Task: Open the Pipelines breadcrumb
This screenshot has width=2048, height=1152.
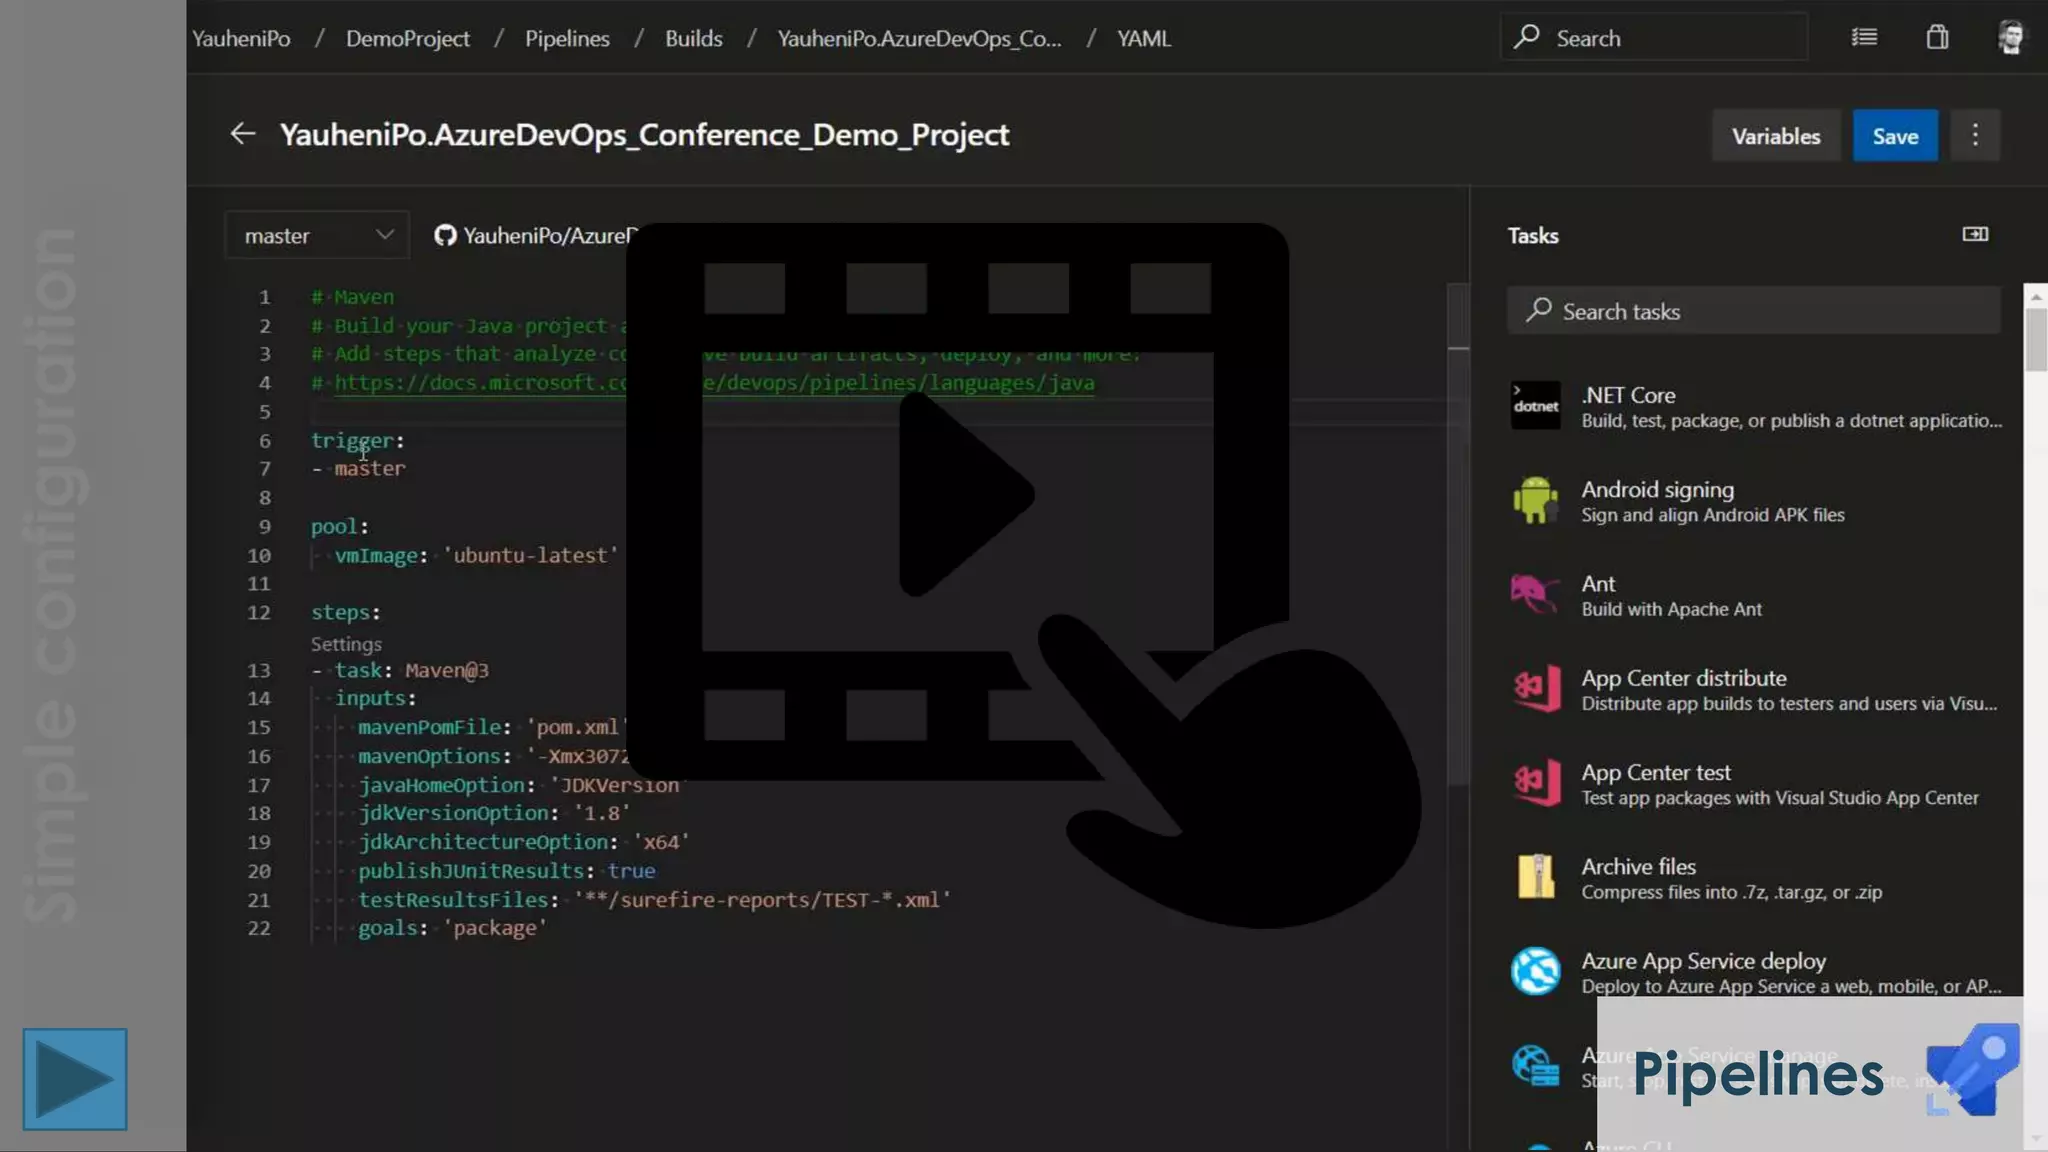Action: (567, 38)
